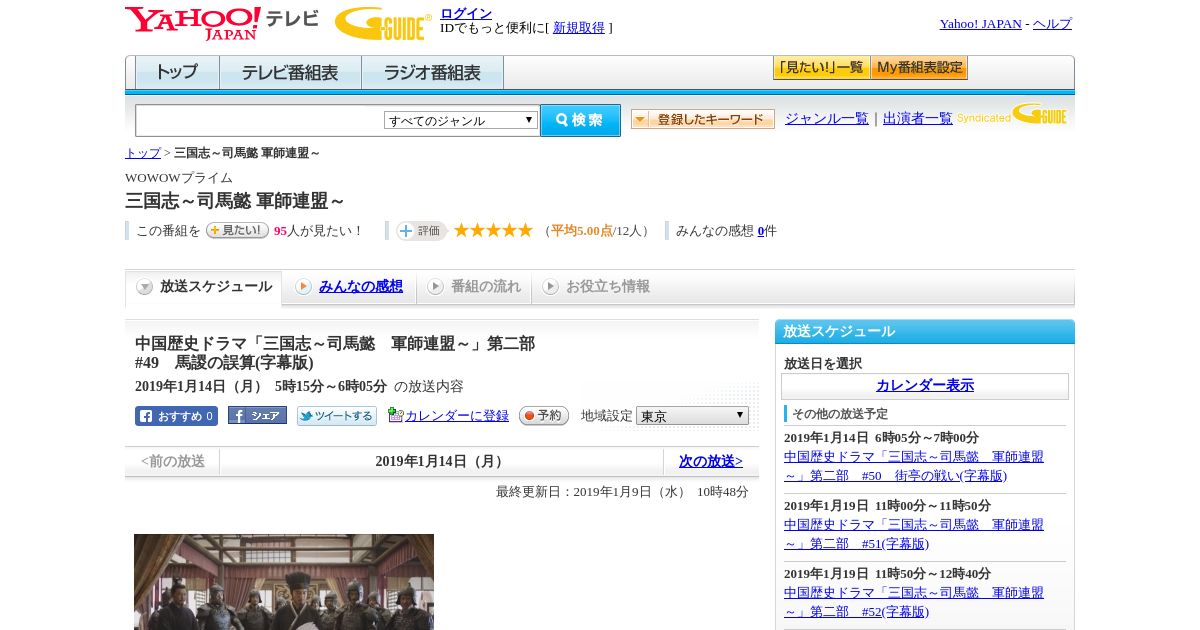Click the Facebook シェア button

coord(257,415)
